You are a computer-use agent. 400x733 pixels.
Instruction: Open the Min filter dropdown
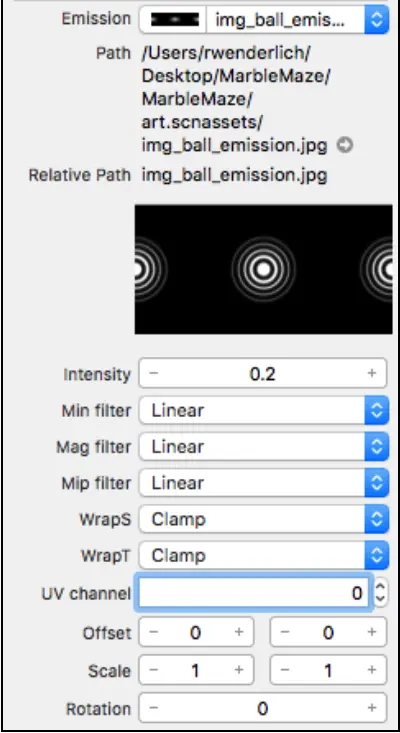click(264, 410)
